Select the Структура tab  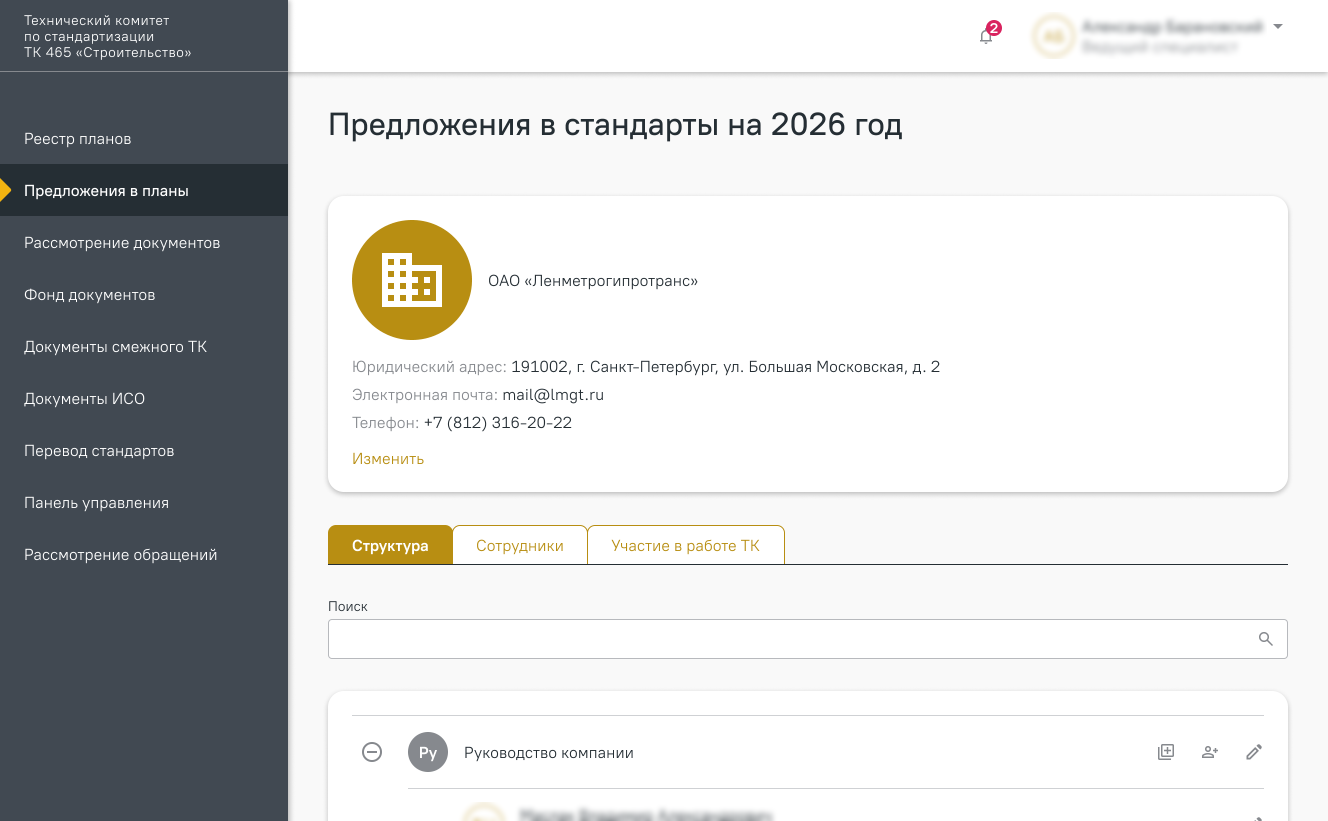pyautogui.click(x=390, y=546)
